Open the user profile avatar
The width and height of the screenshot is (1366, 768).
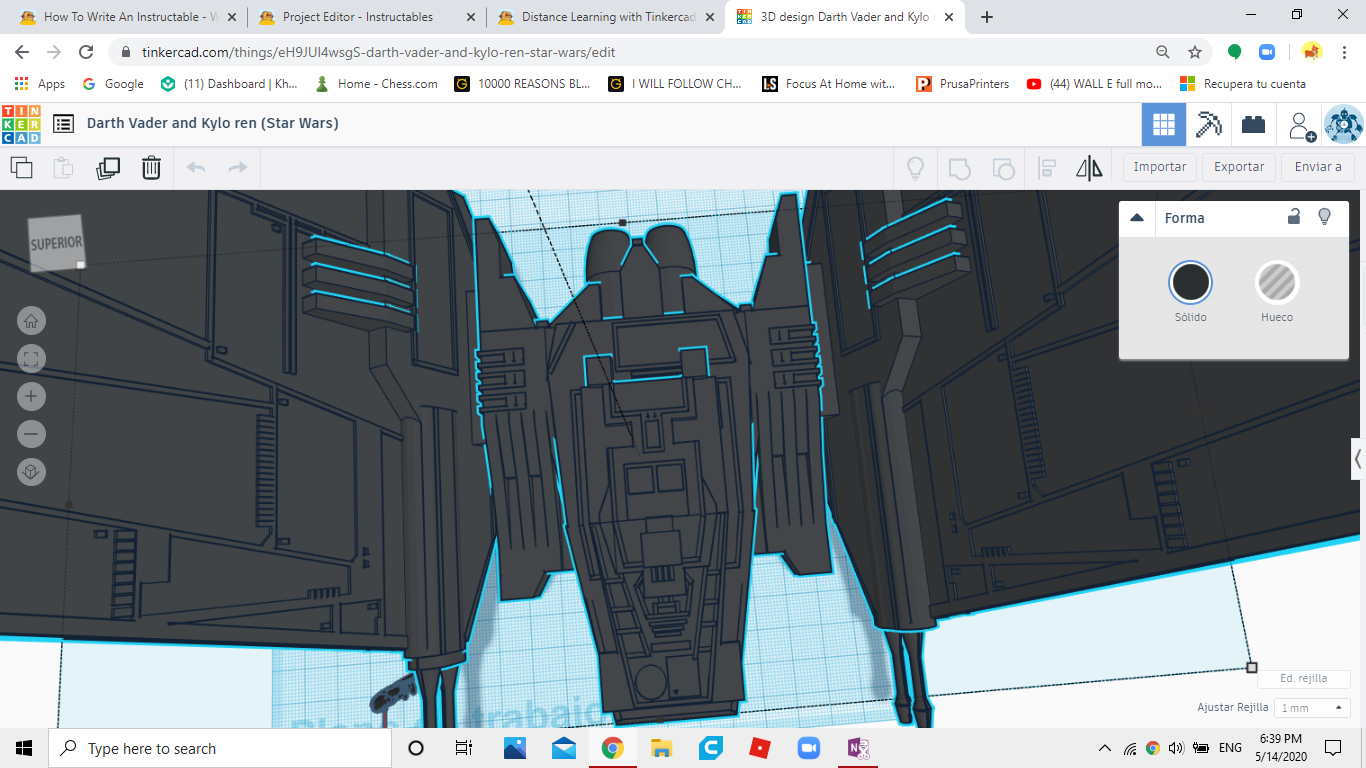tap(1344, 125)
